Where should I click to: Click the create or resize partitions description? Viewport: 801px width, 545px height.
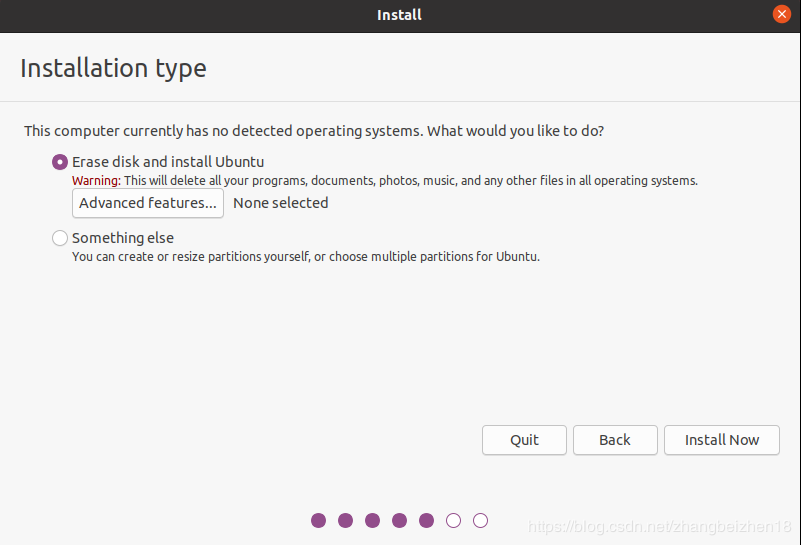coord(305,257)
